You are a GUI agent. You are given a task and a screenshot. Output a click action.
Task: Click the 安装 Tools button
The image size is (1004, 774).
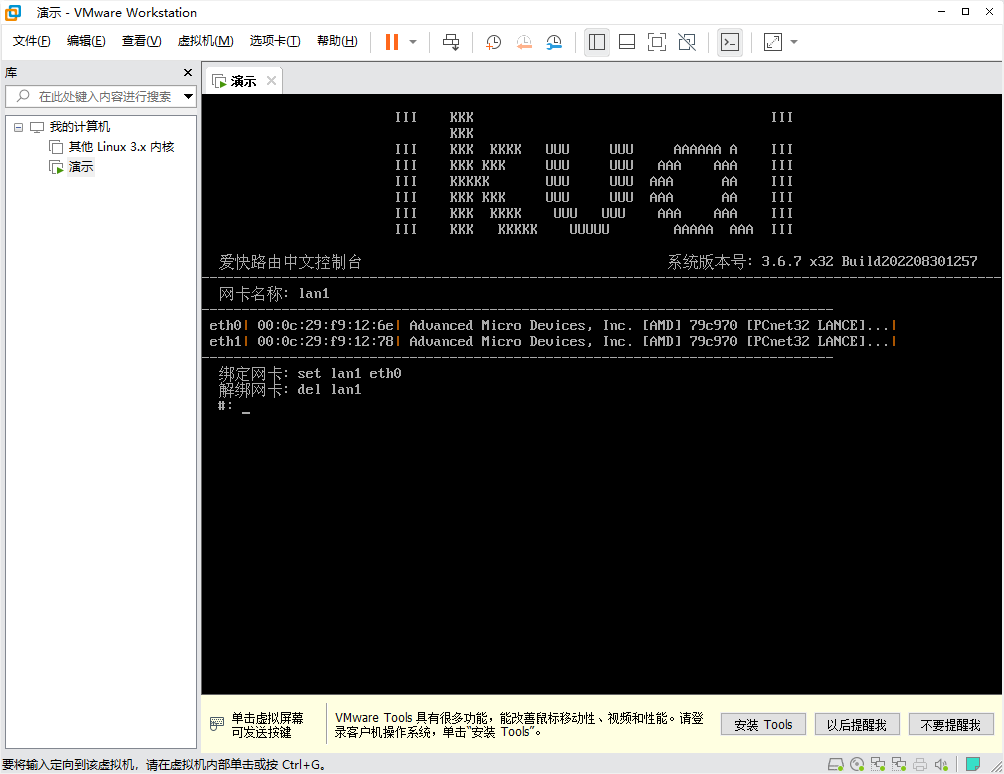tap(763, 725)
